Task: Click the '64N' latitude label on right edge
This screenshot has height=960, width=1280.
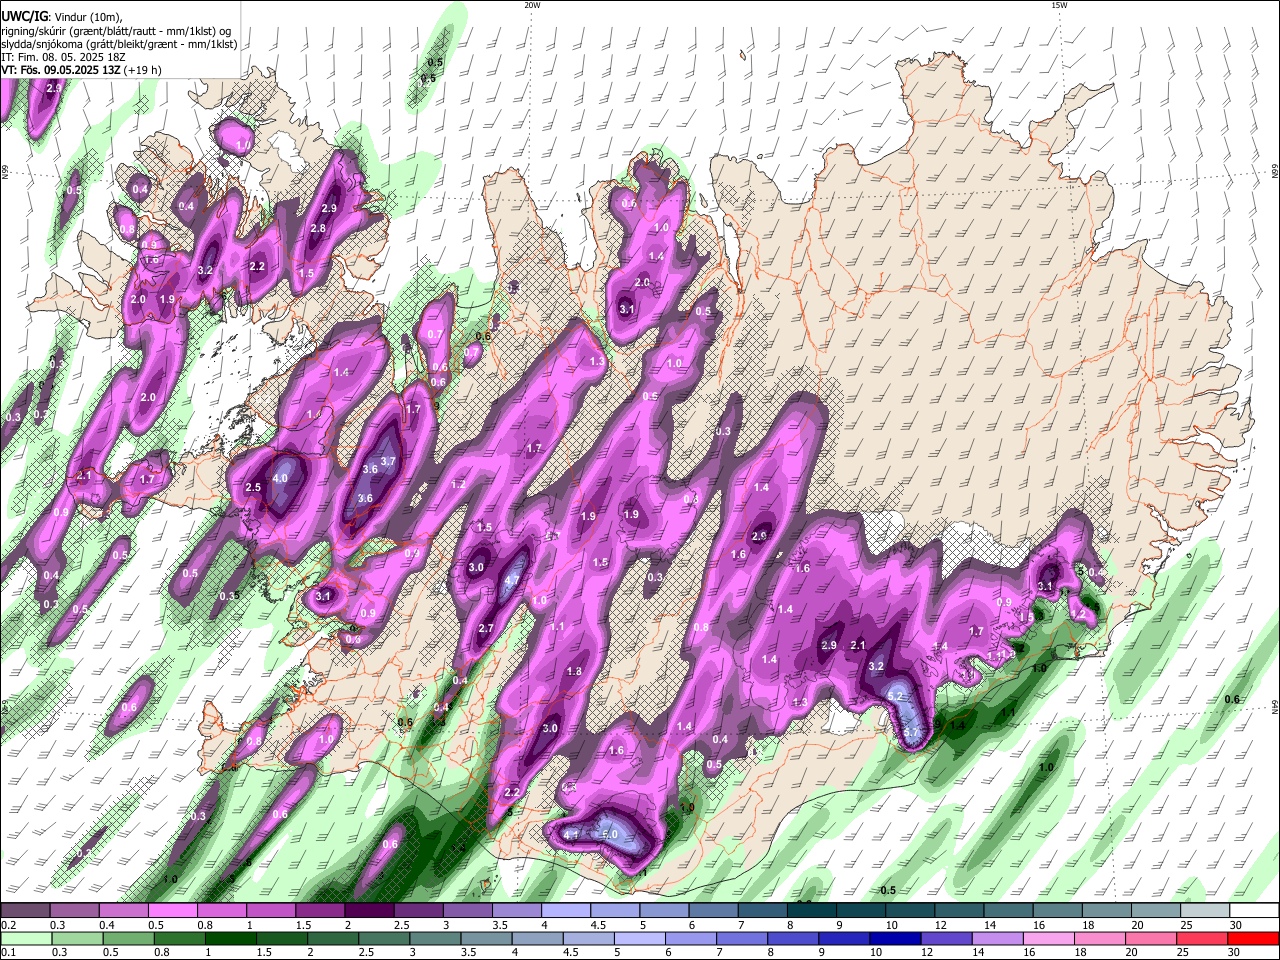Action: (1275, 707)
